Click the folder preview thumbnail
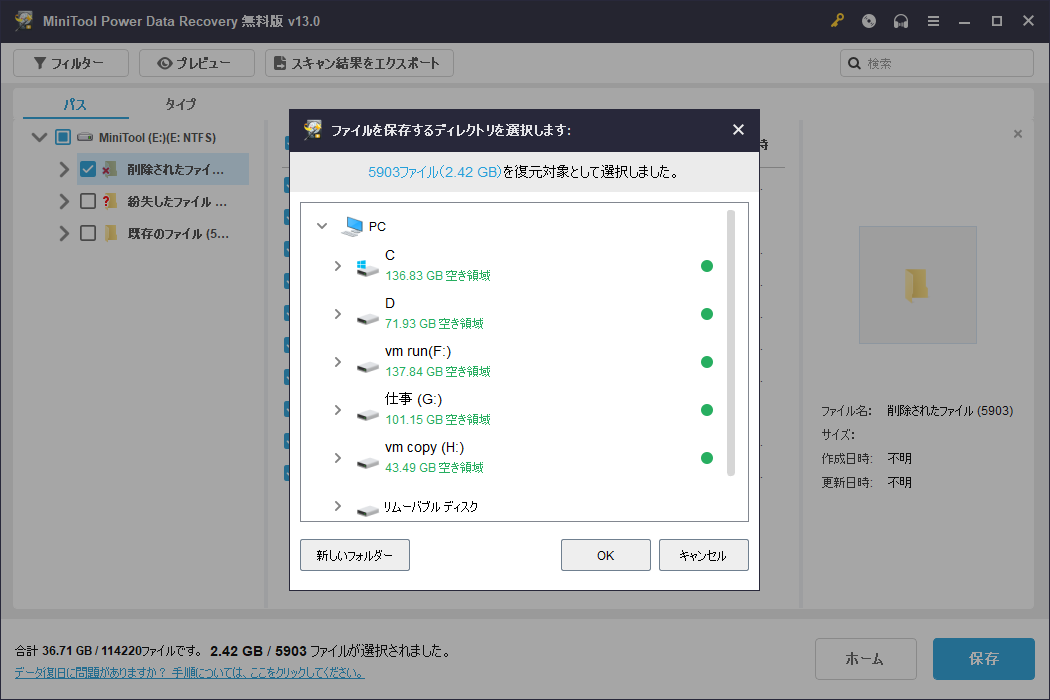Image resolution: width=1050 pixels, height=700 pixels. [x=917, y=285]
